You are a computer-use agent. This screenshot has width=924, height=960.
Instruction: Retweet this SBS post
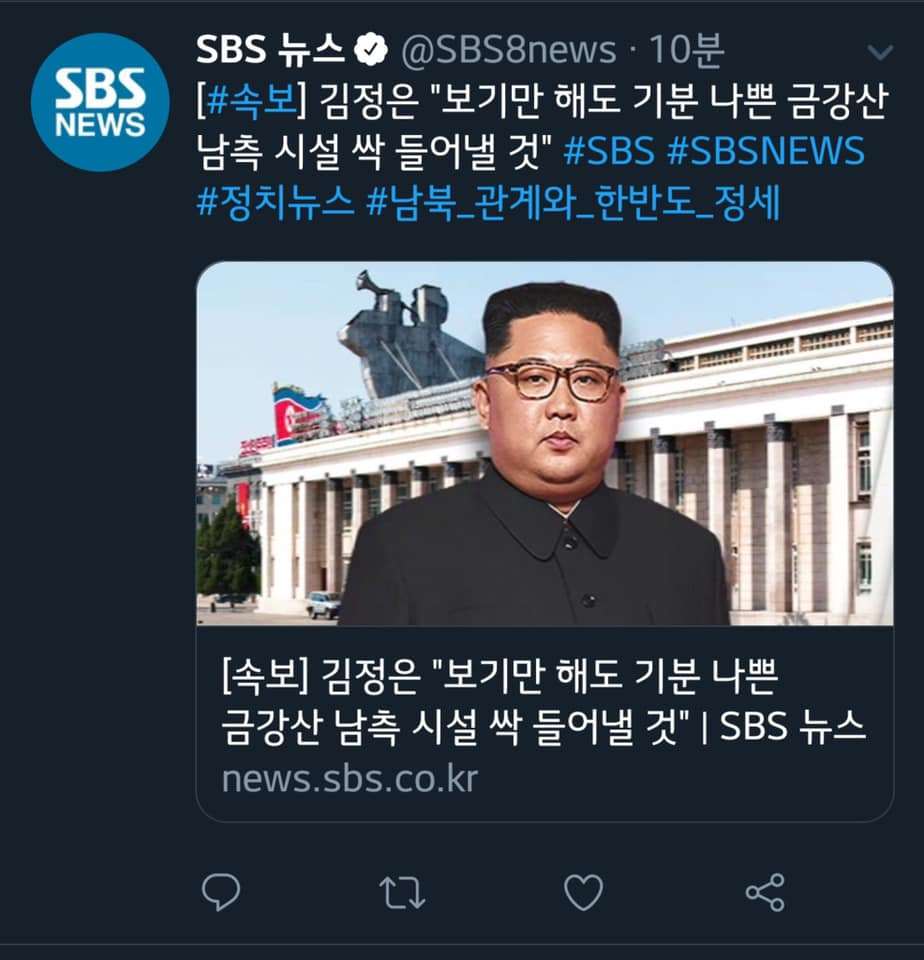pos(402,892)
